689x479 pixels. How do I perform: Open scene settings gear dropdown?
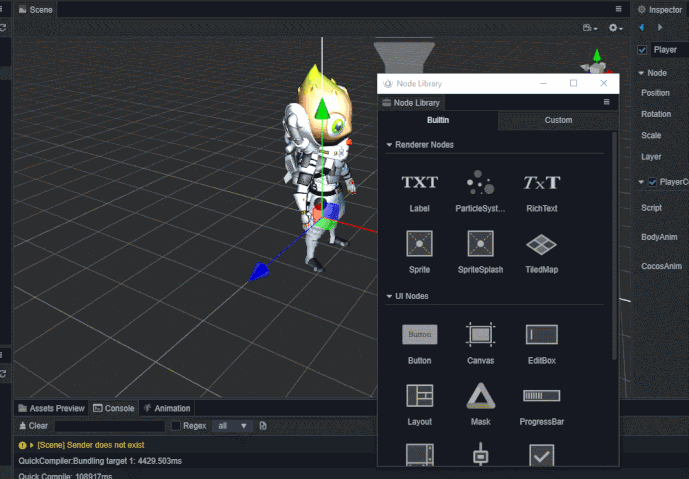[615, 28]
